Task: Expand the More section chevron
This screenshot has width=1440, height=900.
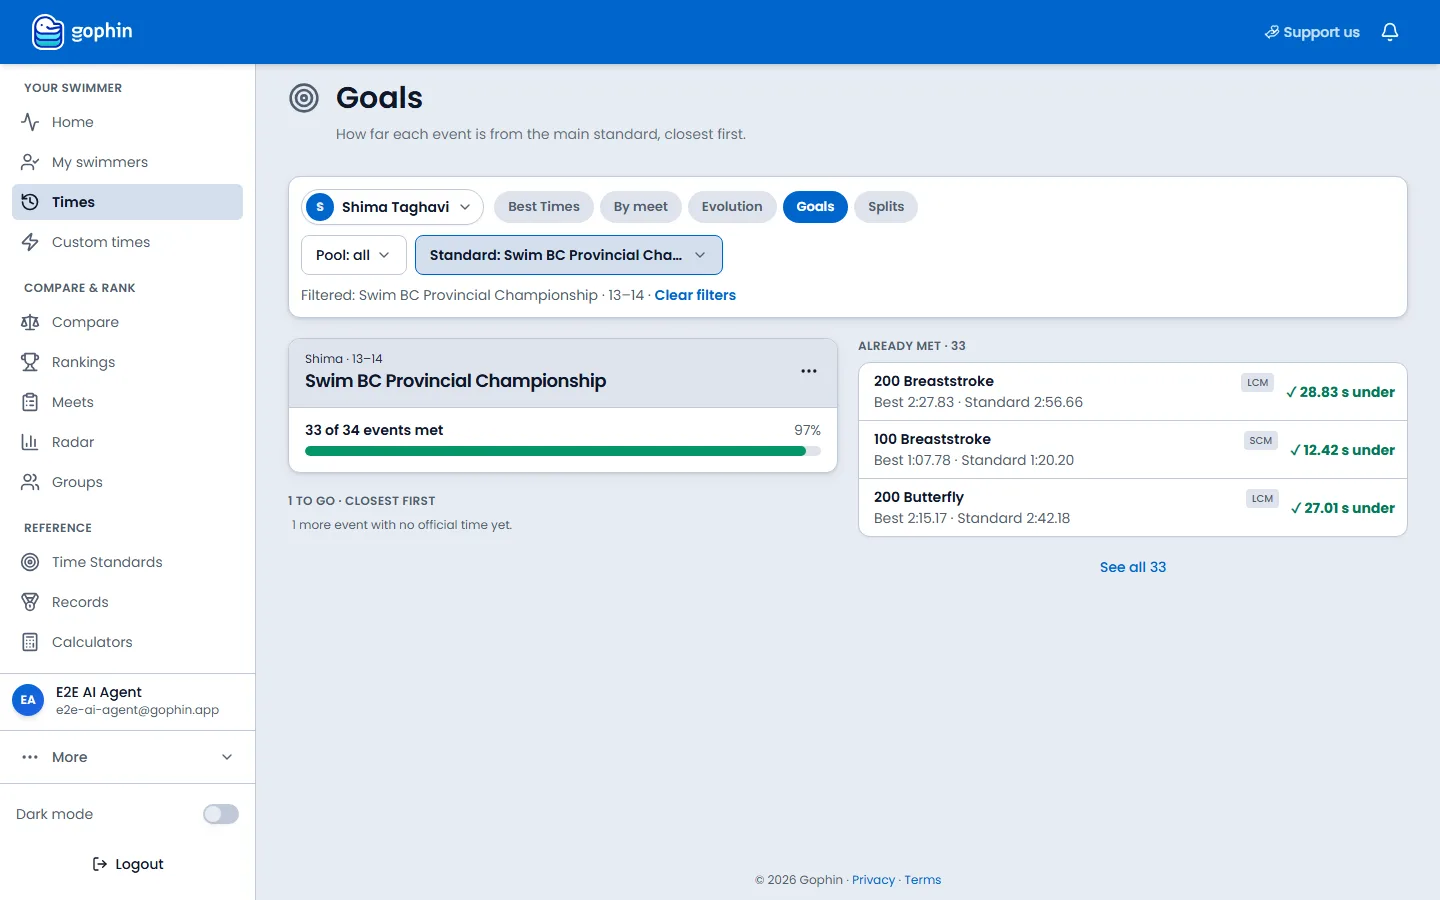Action: [x=227, y=757]
